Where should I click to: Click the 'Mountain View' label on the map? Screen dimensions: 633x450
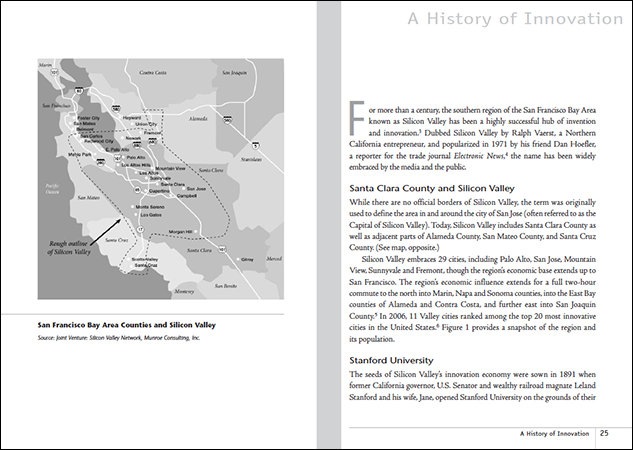click(170, 169)
